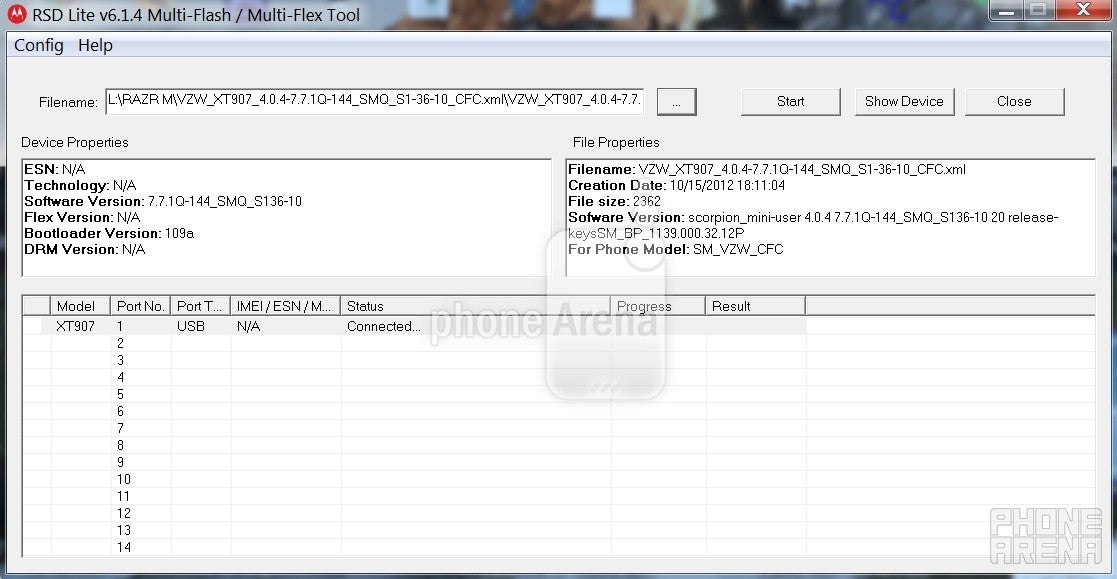
Task: Click the Bootloader Version: 109a line
Action: click(x=109, y=234)
